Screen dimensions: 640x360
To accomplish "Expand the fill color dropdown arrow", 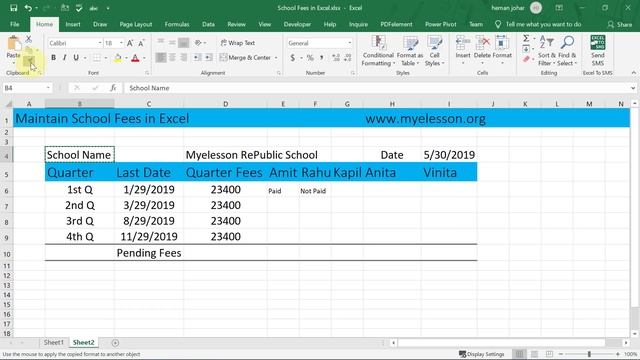I will pos(126,58).
